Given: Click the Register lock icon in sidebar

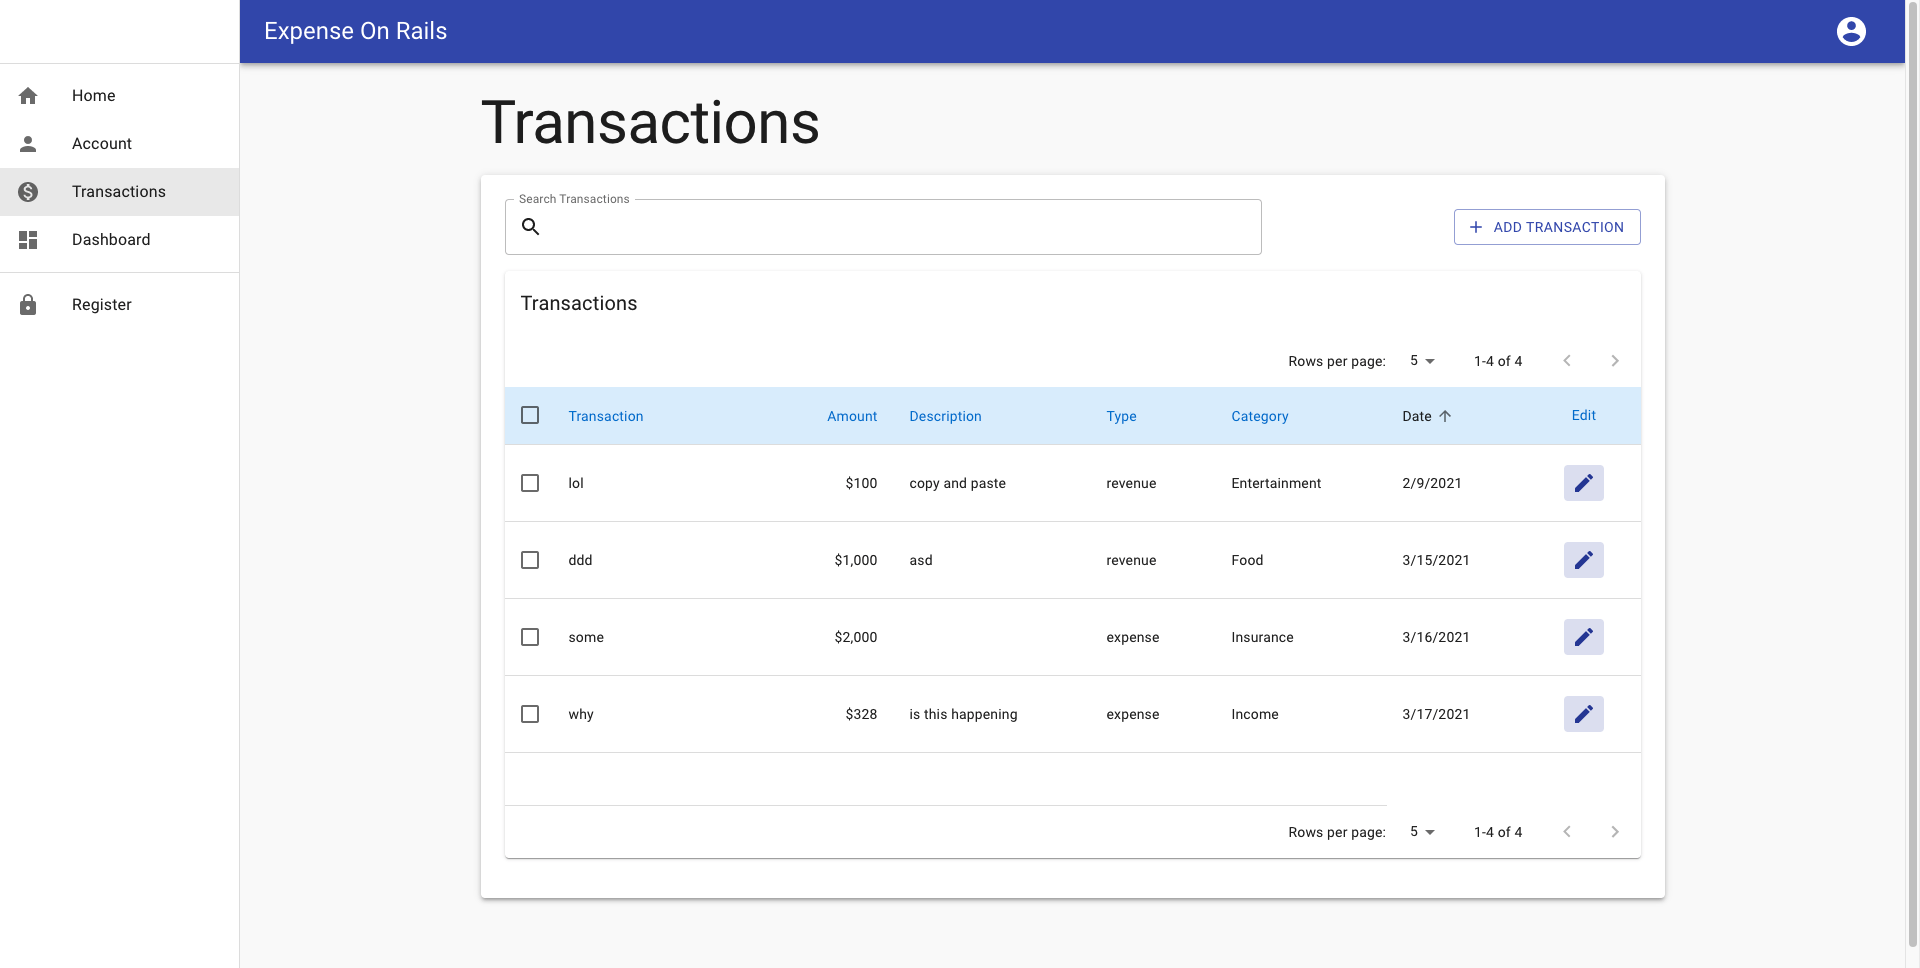Looking at the screenshot, I should 28,305.
